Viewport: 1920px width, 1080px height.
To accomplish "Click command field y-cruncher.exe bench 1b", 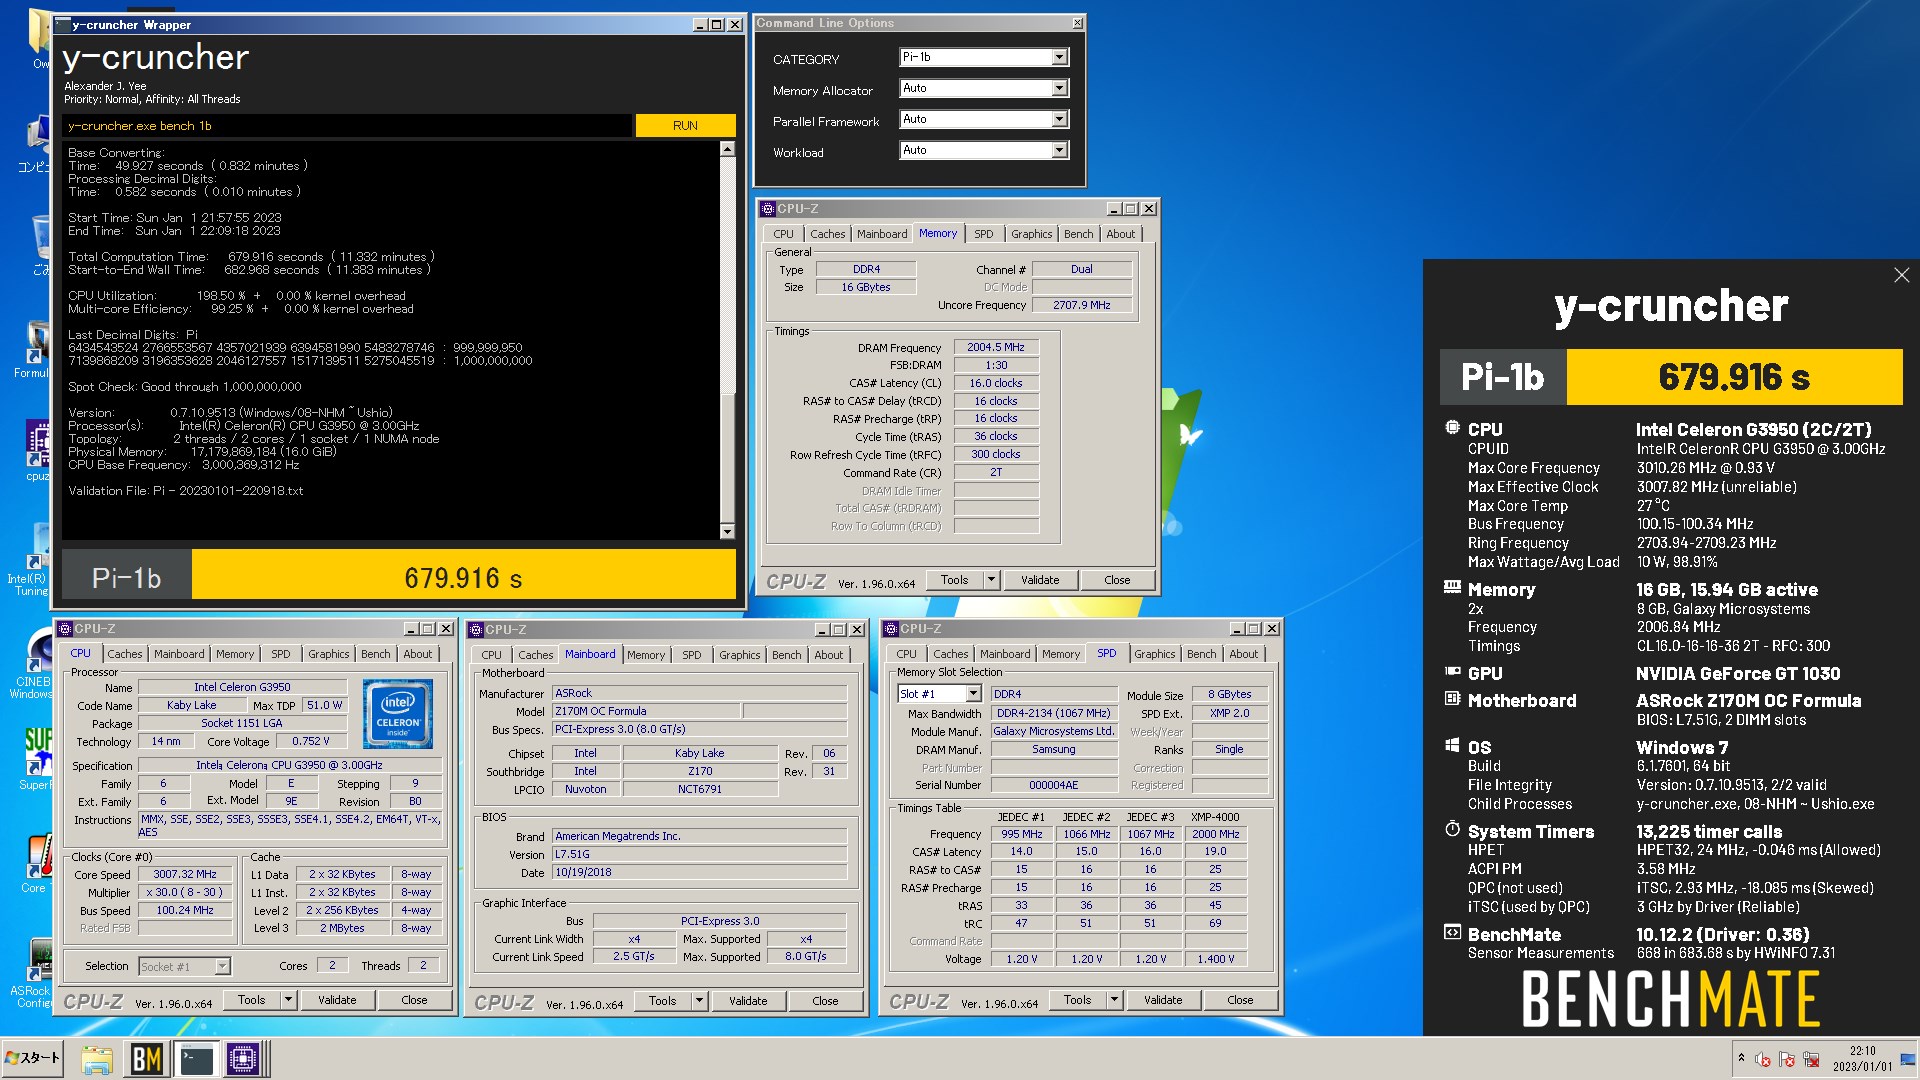I will click(x=347, y=125).
